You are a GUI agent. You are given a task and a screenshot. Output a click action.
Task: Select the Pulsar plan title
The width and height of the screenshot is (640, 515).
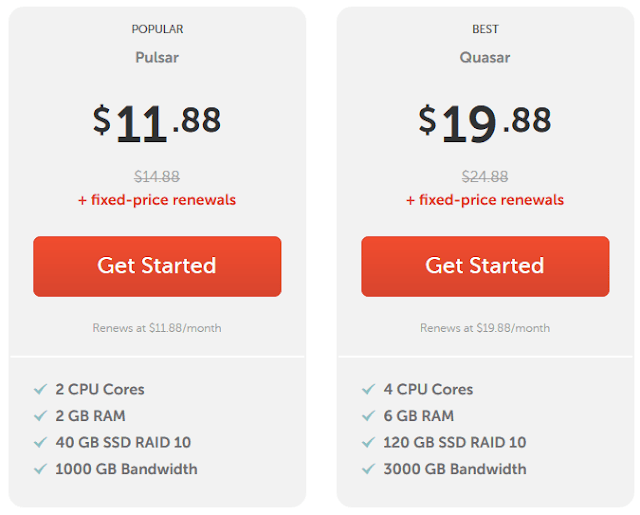(157, 57)
